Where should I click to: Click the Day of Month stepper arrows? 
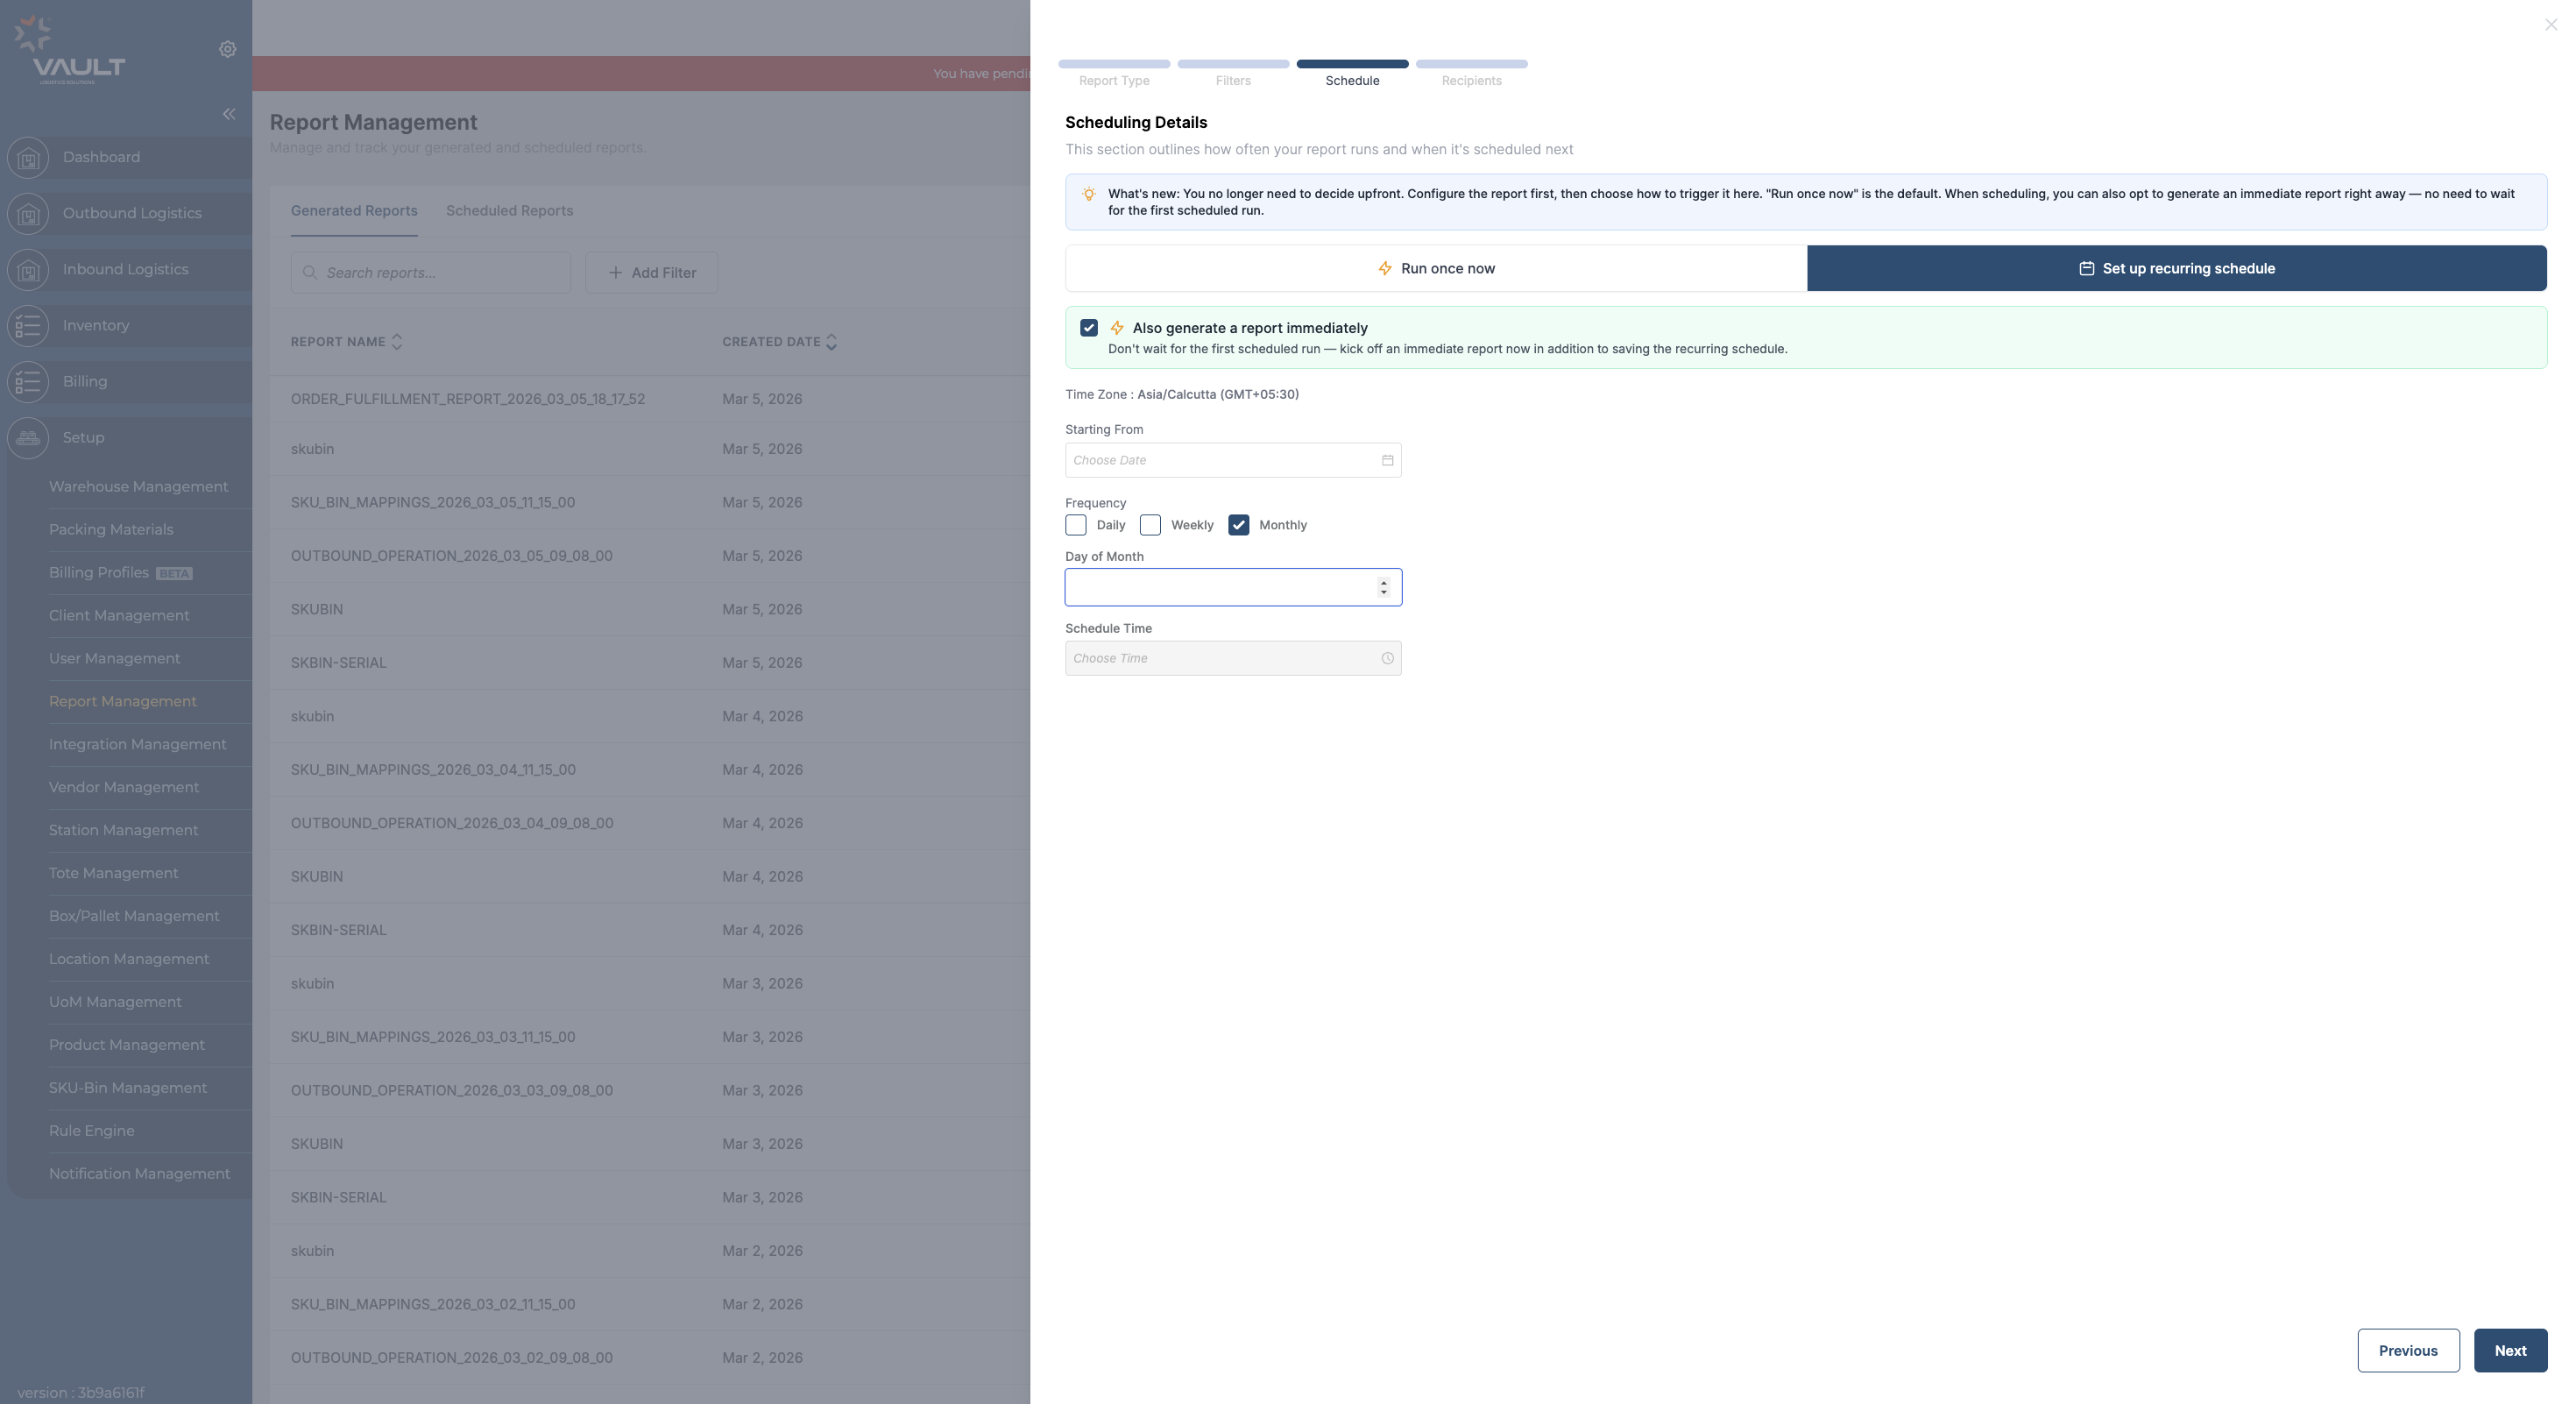point(1383,587)
